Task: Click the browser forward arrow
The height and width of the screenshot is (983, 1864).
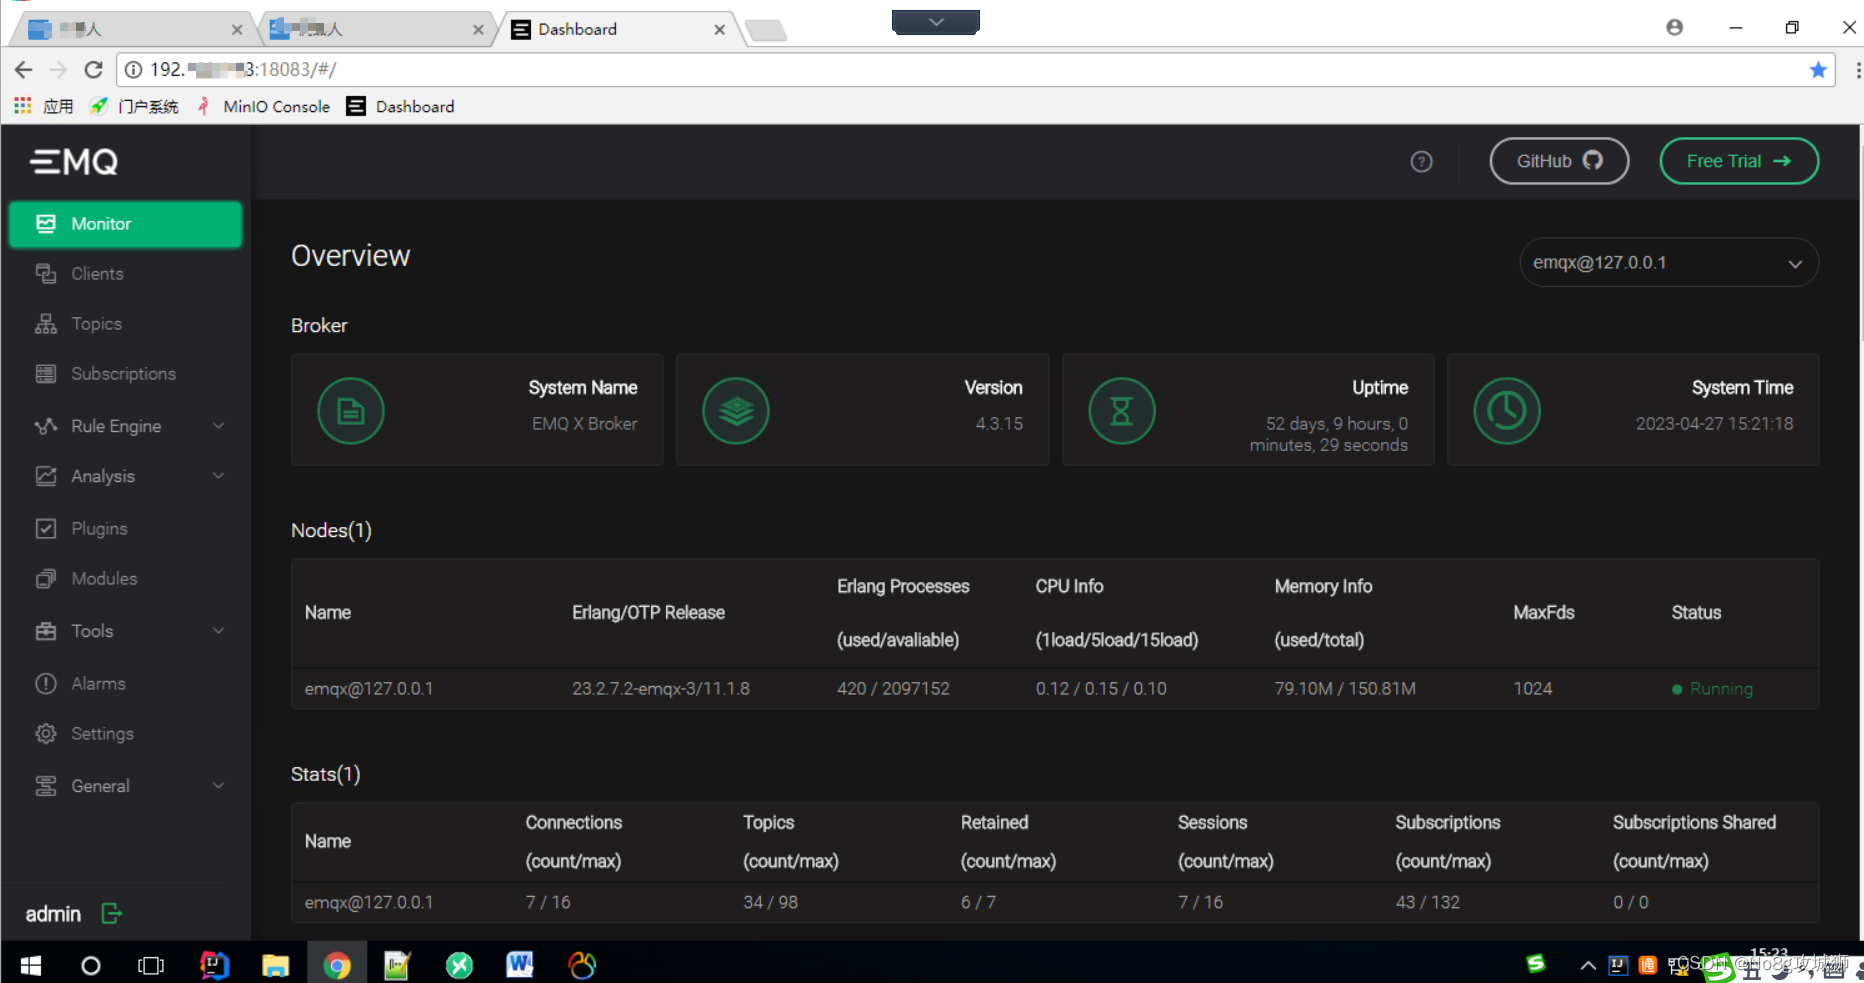Action: click(58, 69)
